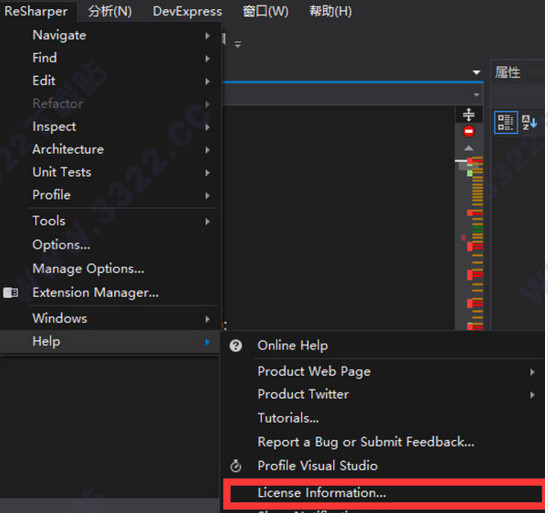Select Profile Visual Studio
This screenshot has width=548, height=513.
click(x=383, y=466)
